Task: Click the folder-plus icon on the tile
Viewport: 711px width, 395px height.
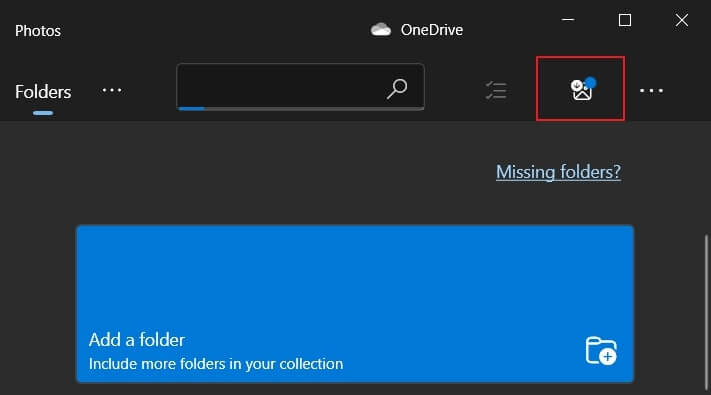Action: (601, 351)
